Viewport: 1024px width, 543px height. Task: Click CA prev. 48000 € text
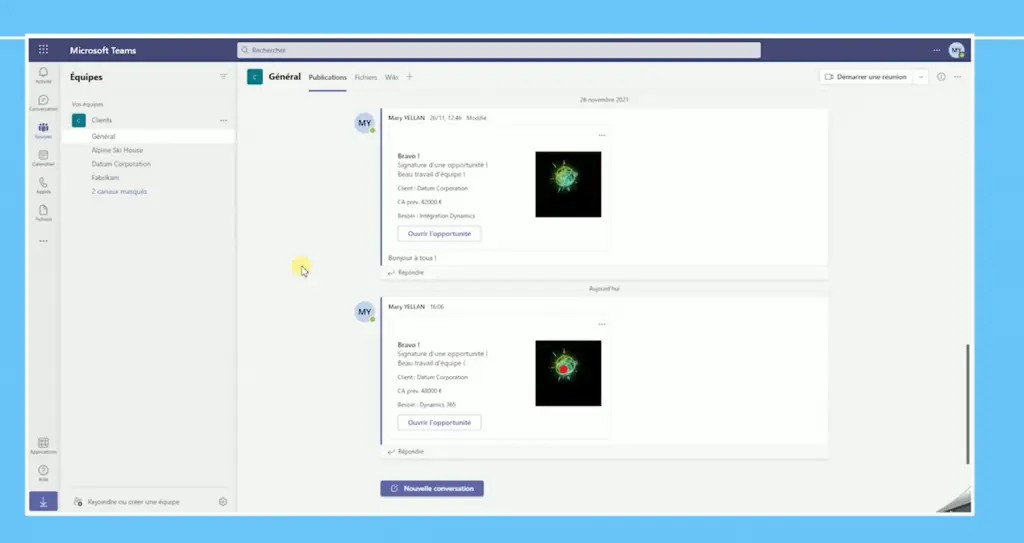tap(420, 391)
